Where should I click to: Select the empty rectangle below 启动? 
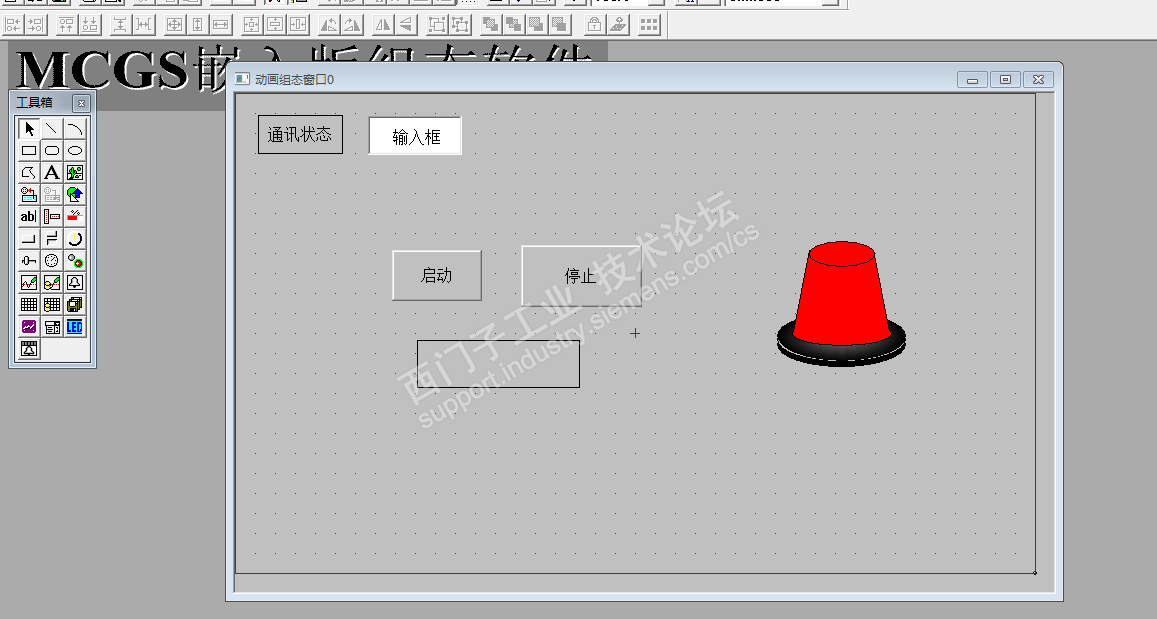click(x=498, y=364)
